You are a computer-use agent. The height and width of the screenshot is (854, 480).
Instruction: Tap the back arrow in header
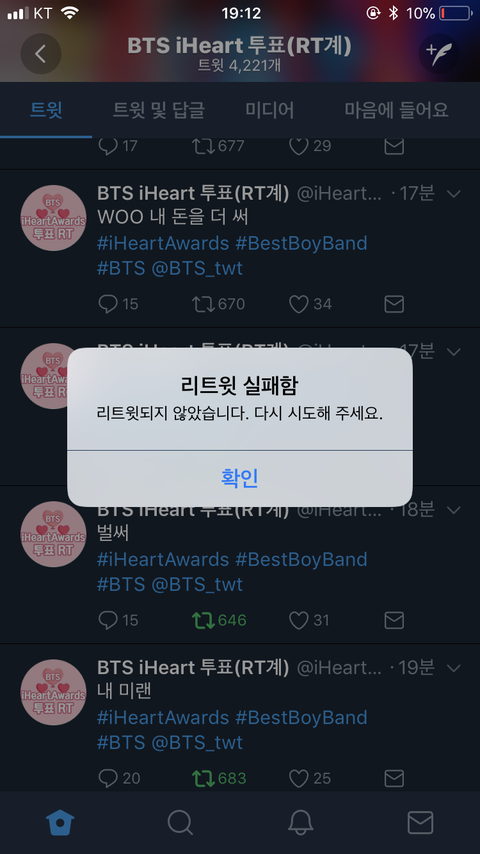pos(41,53)
